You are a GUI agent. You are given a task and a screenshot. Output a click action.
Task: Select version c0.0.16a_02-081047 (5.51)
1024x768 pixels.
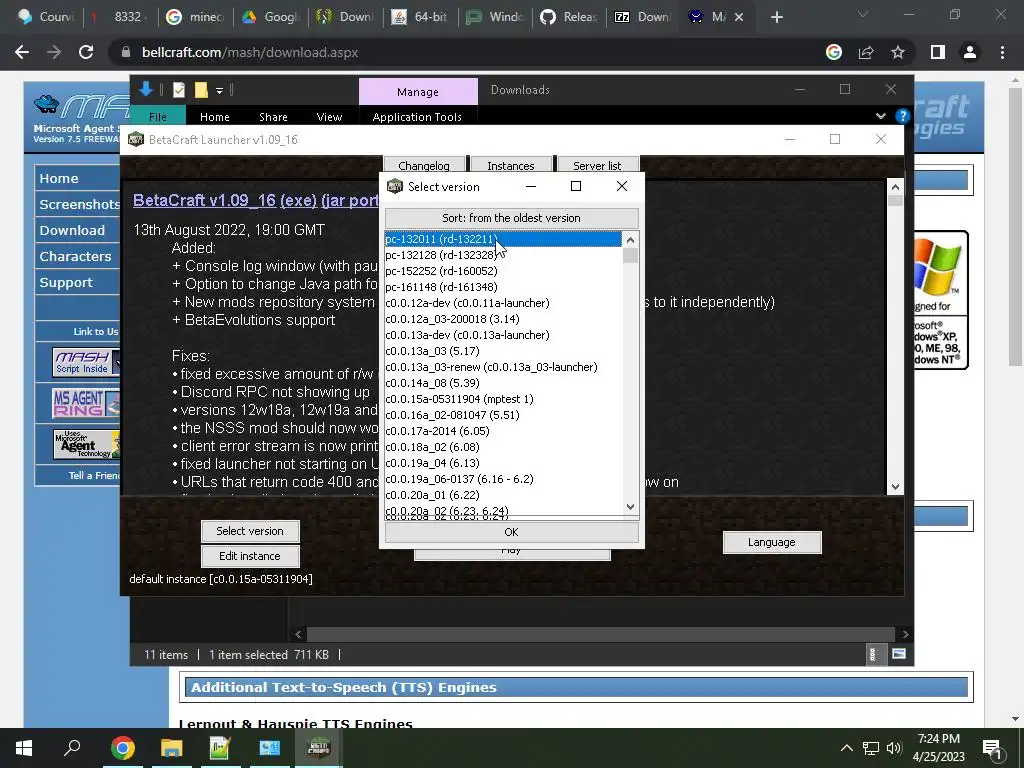click(503, 415)
